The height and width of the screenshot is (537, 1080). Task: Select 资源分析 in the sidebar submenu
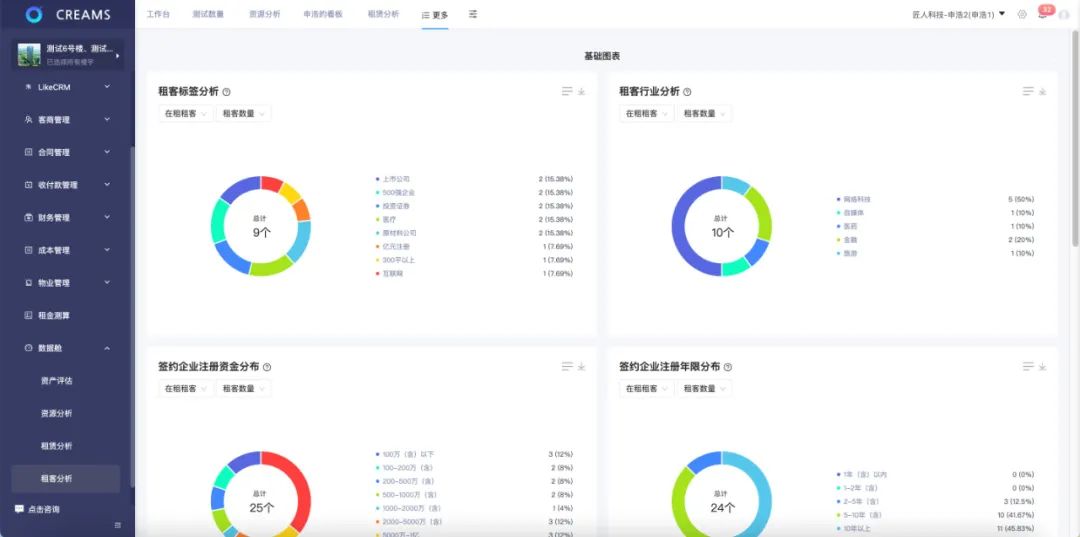pyautogui.click(x=56, y=413)
